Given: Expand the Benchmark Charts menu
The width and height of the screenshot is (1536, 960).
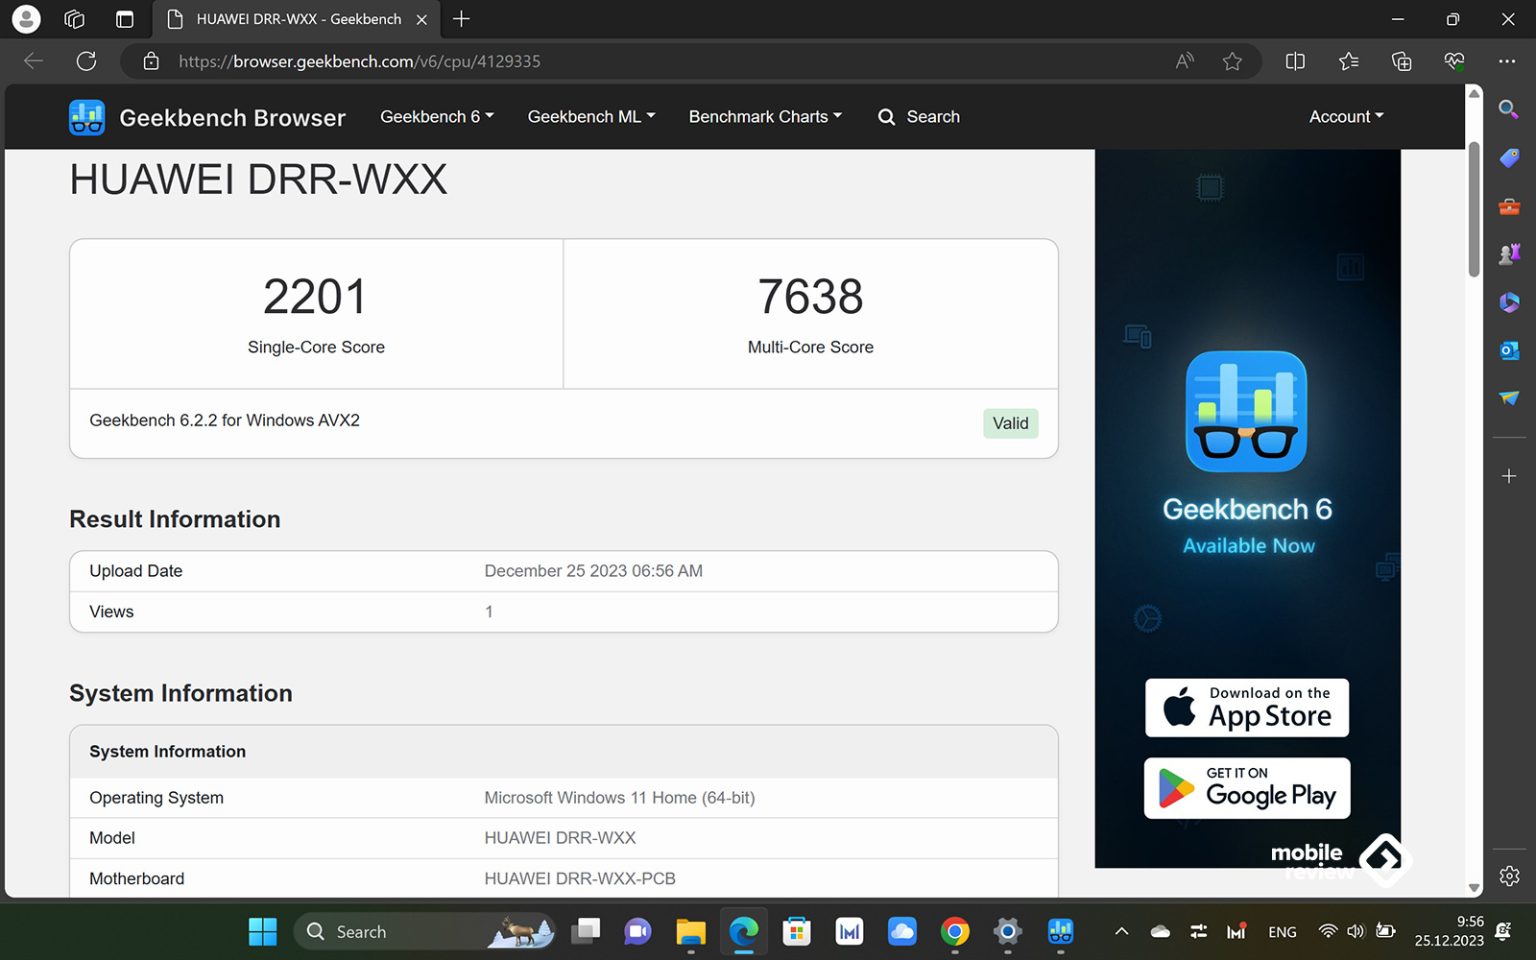Looking at the screenshot, I should (x=765, y=117).
